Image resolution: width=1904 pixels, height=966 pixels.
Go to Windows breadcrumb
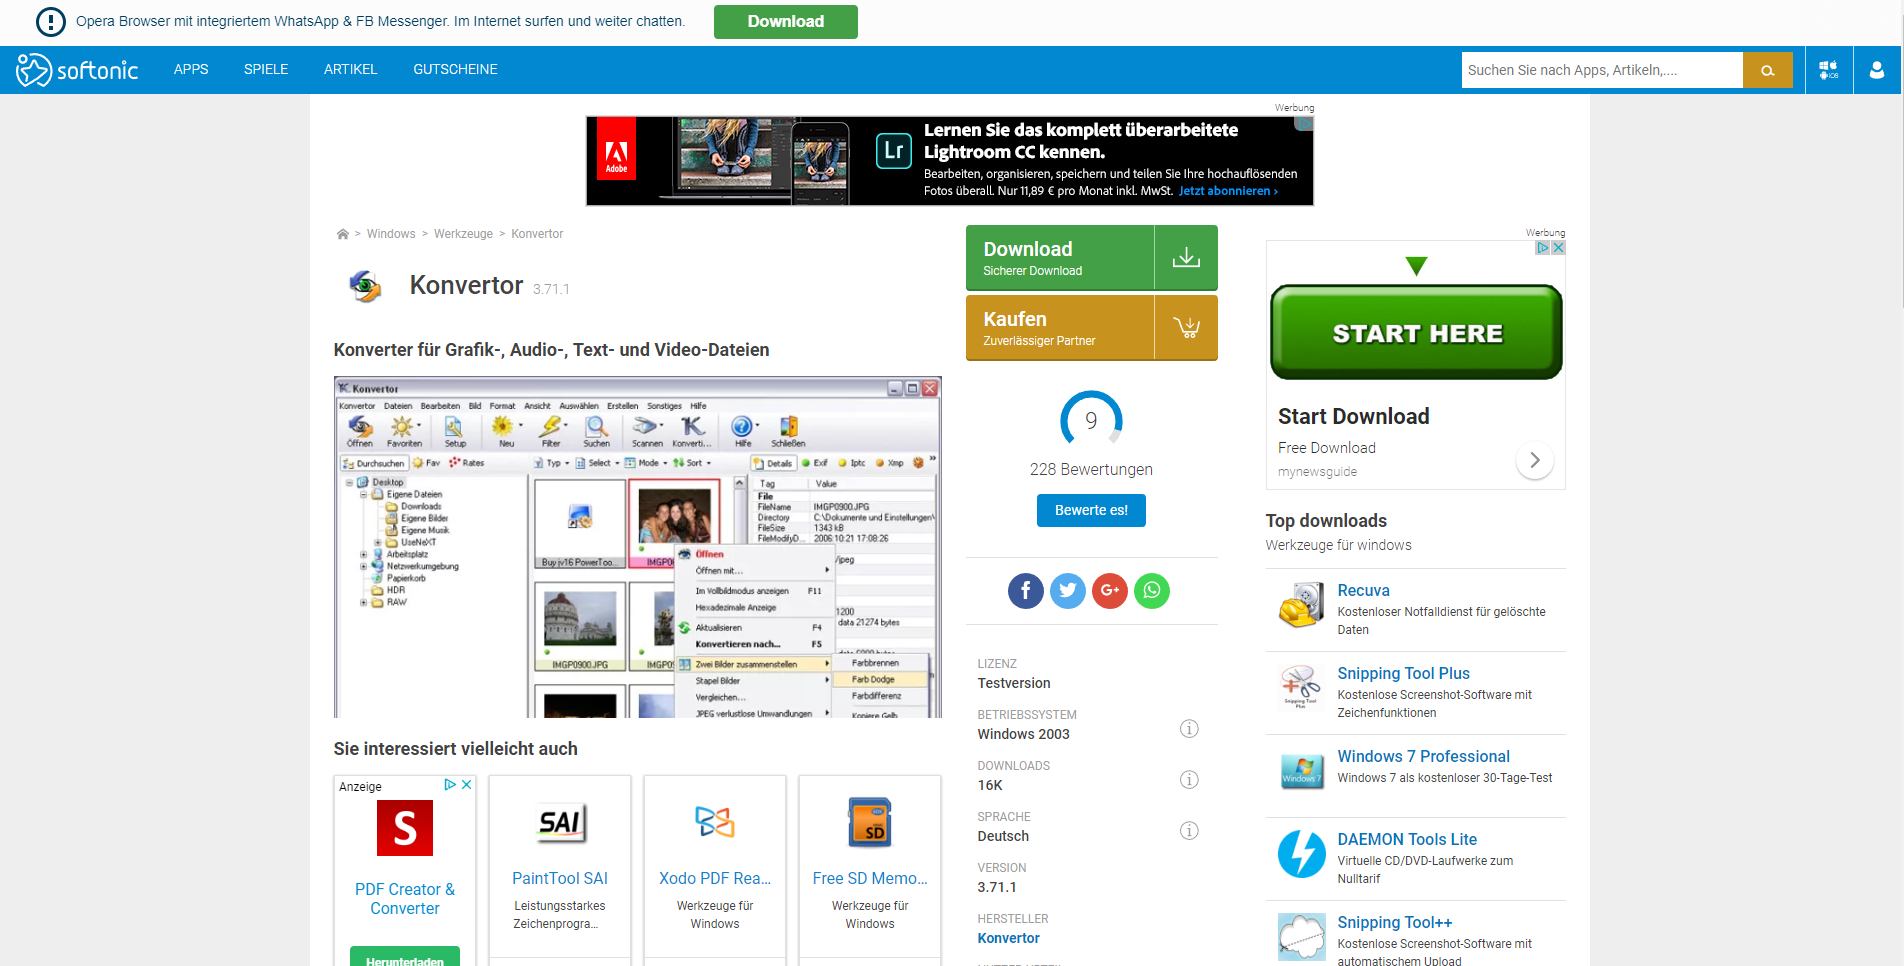pyautogui.click(x=391, y=234)
